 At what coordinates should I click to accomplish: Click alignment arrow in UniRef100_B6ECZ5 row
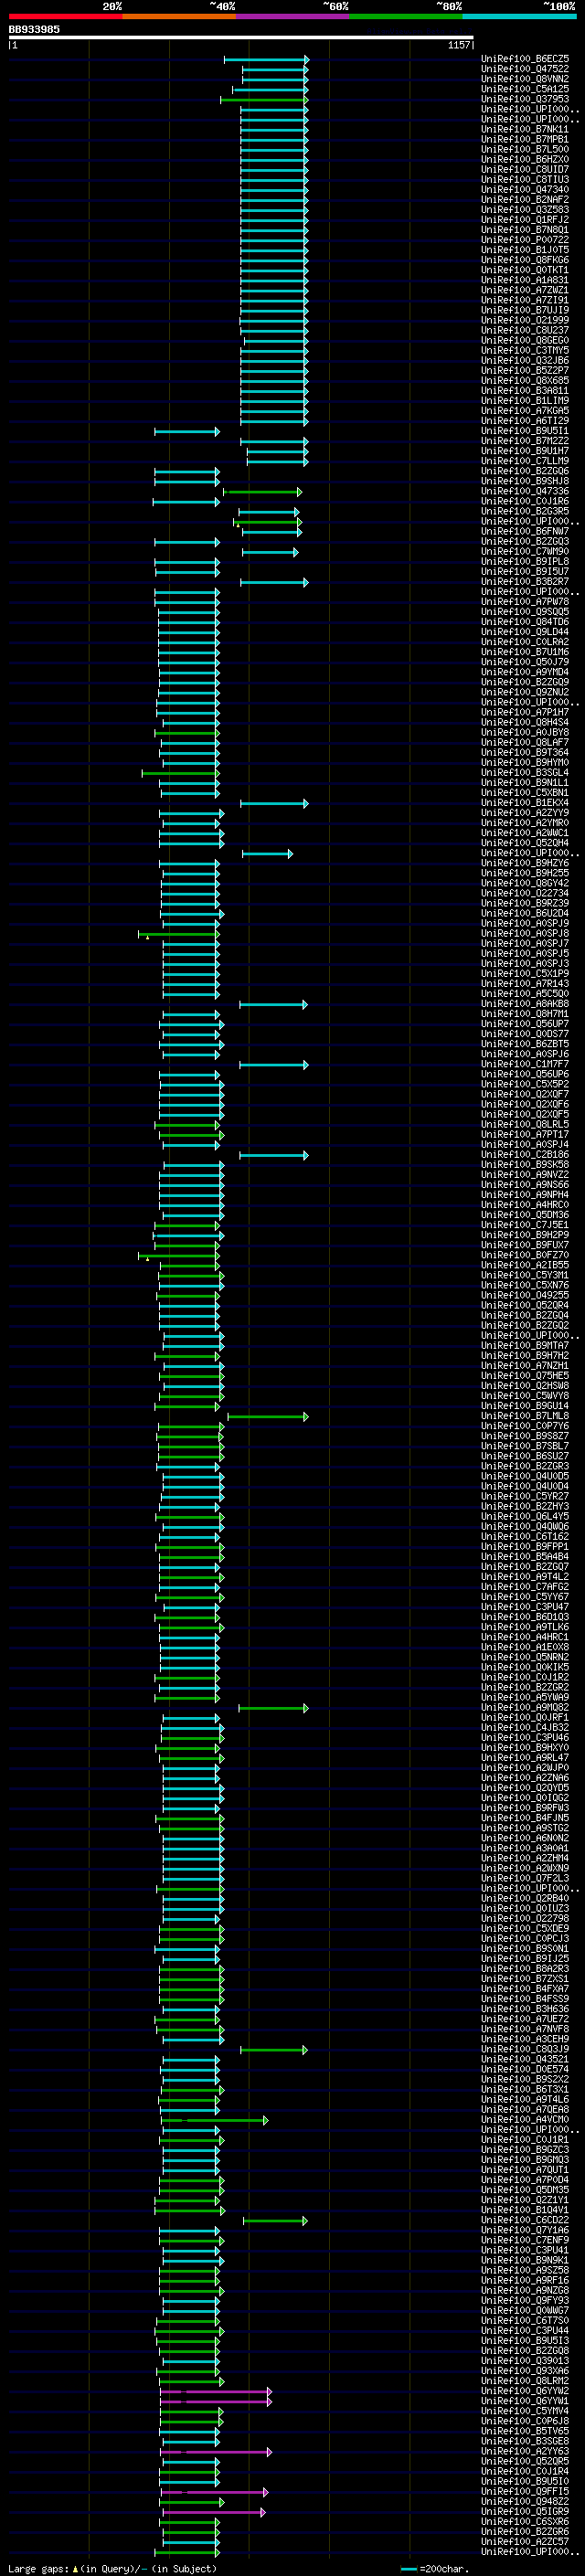266,60
